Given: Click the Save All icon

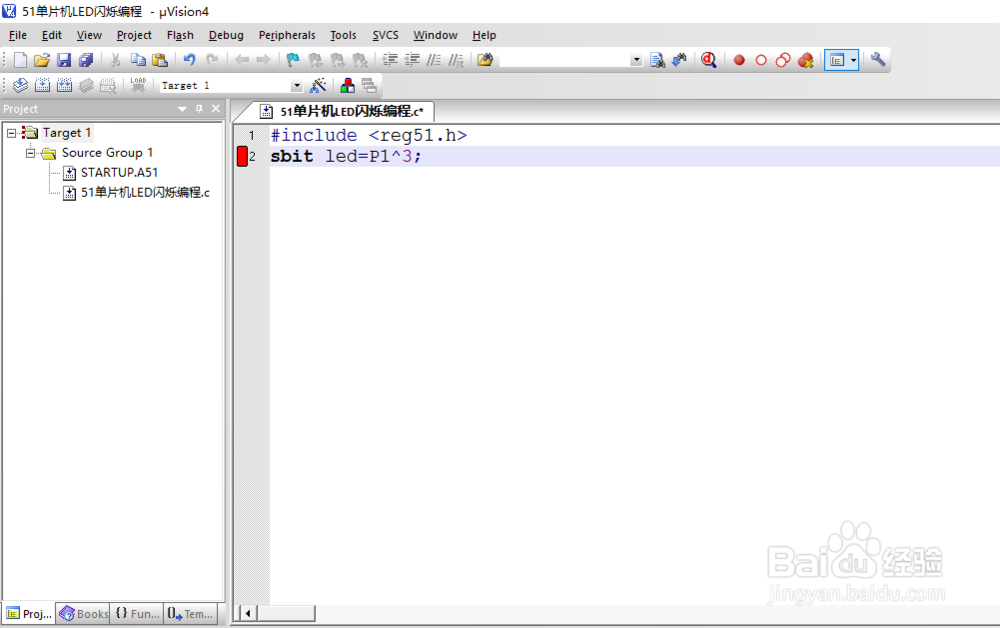Looking at the screenshot, I should click(x=86, y=60).
